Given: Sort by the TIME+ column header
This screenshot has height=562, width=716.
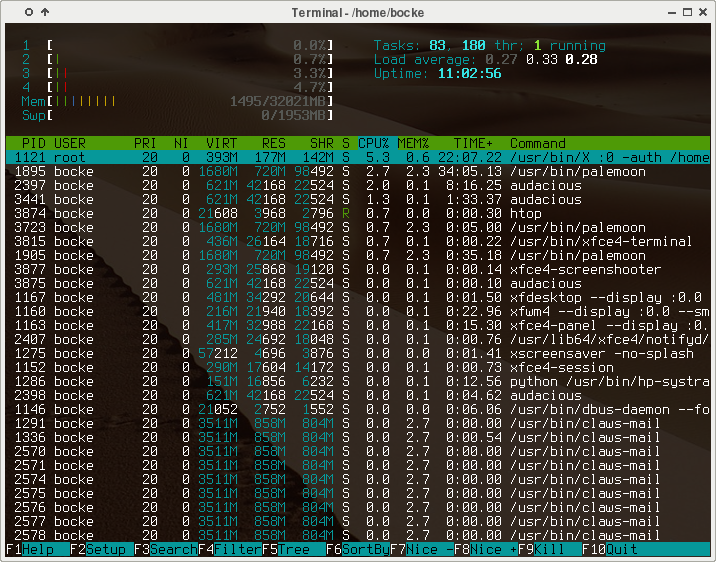Looking at the screenshot, I should pos(473,143).
